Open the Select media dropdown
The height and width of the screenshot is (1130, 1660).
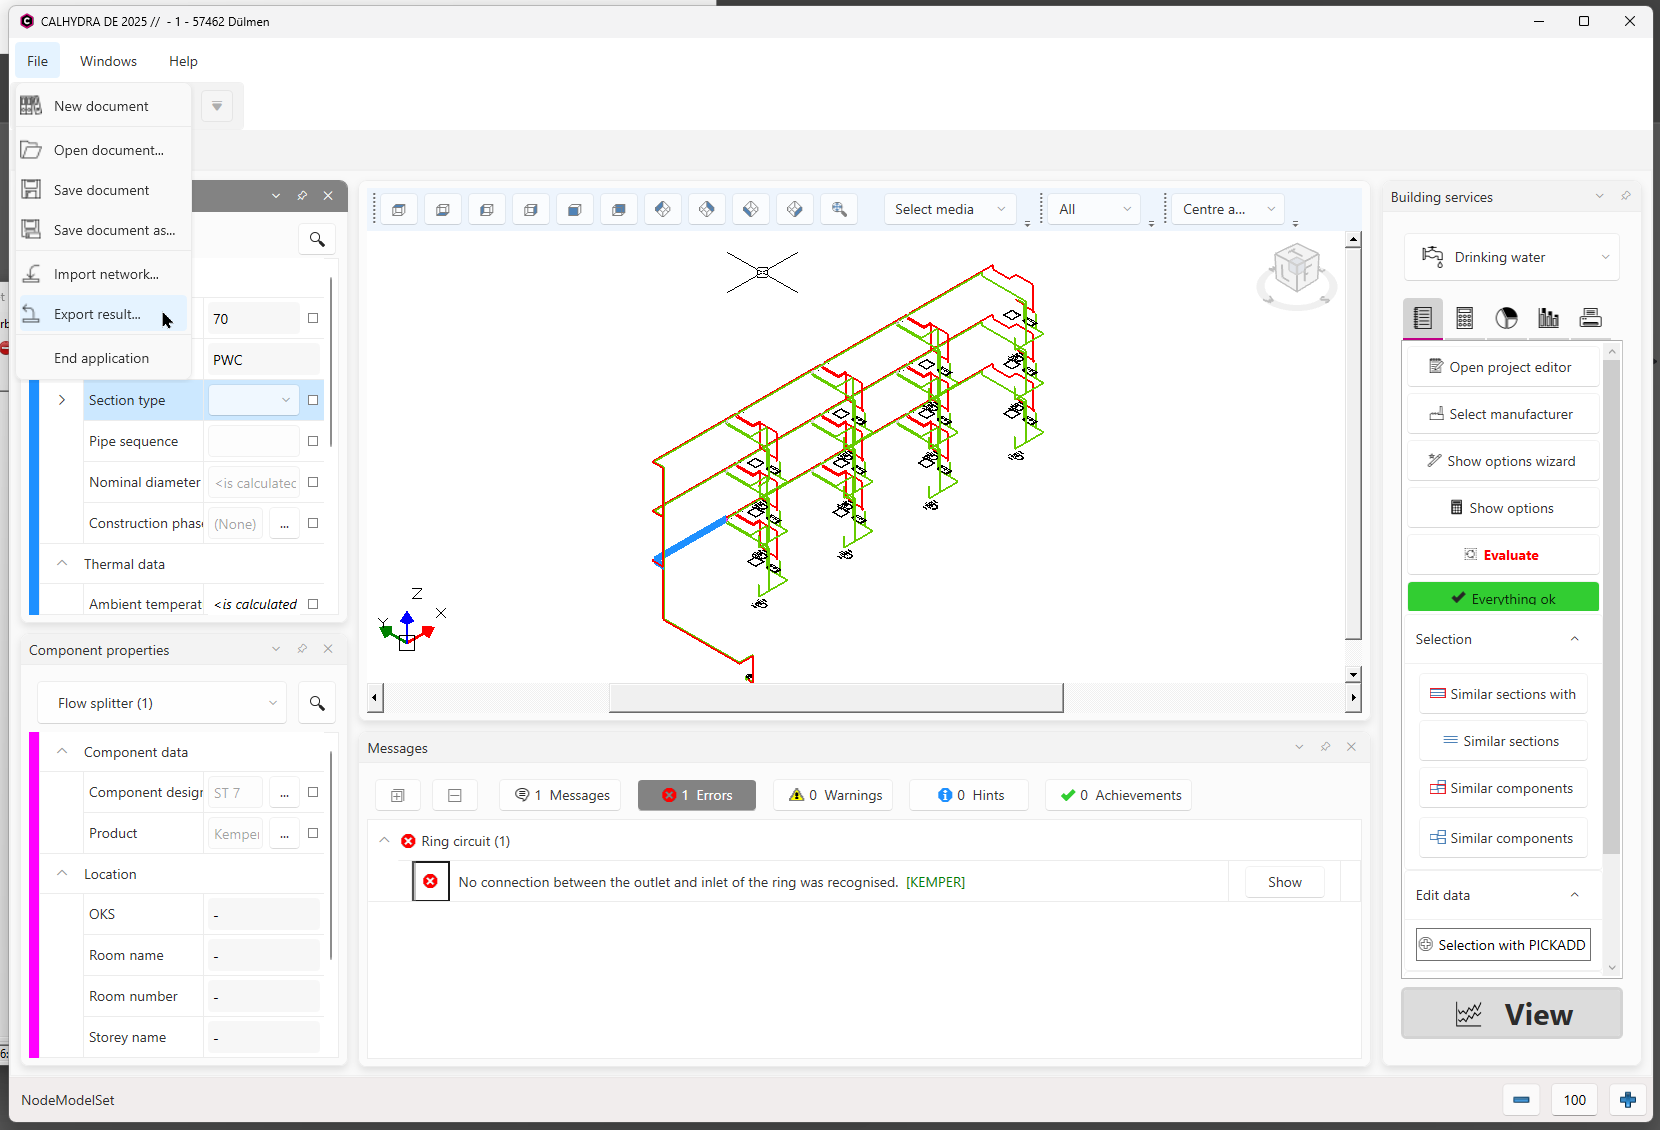click(x=950, y=209)
